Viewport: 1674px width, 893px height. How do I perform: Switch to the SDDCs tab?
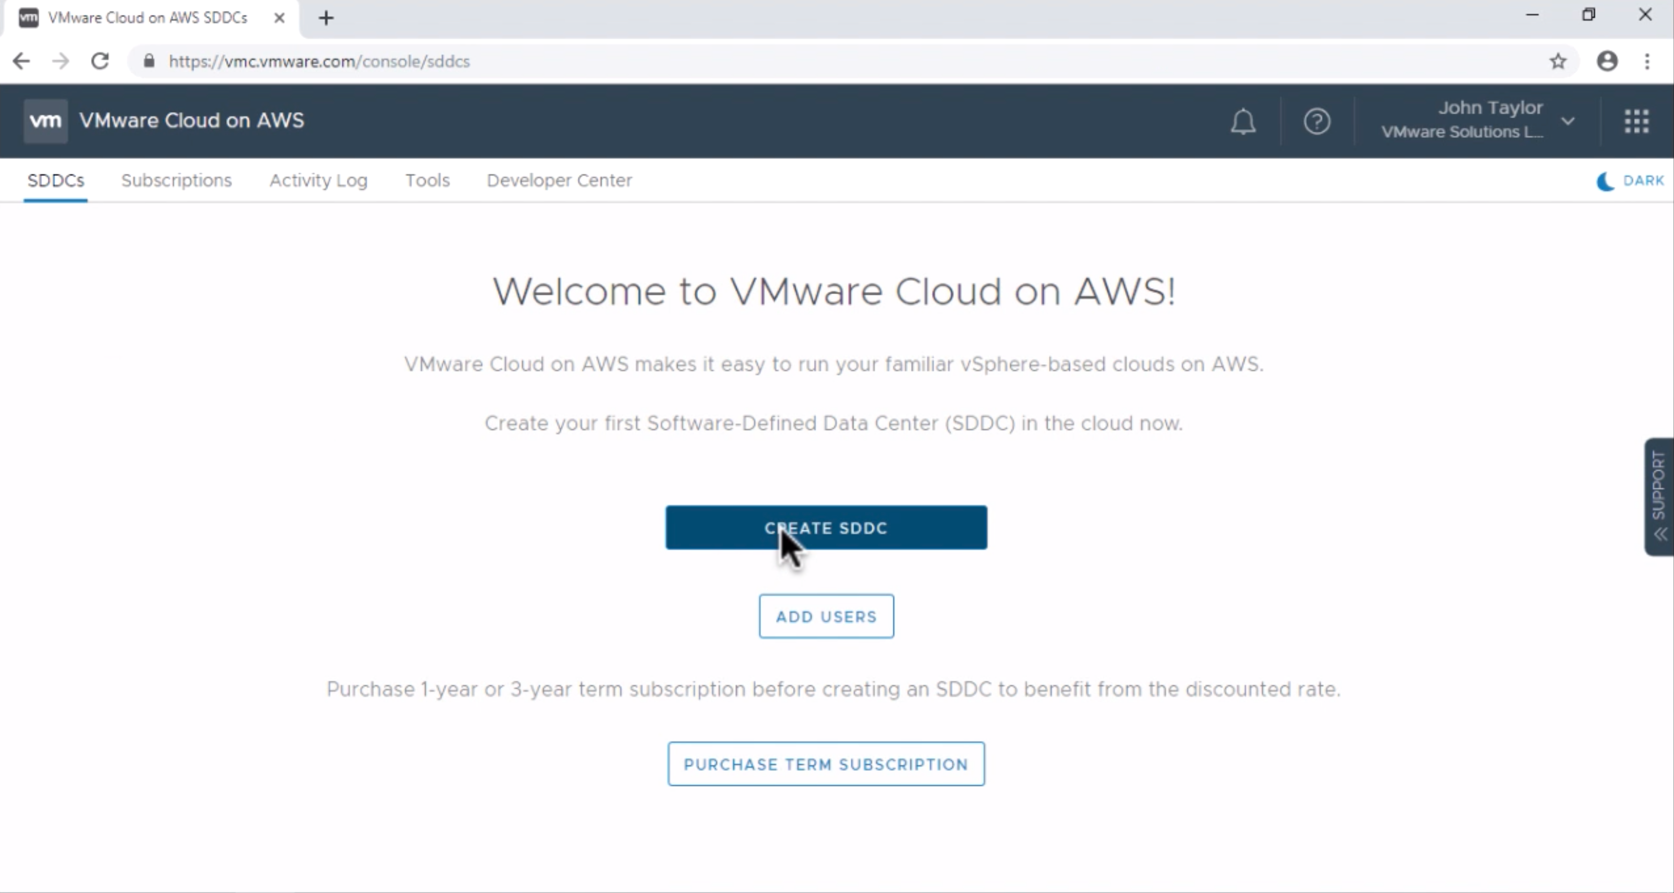click(56, 181)
